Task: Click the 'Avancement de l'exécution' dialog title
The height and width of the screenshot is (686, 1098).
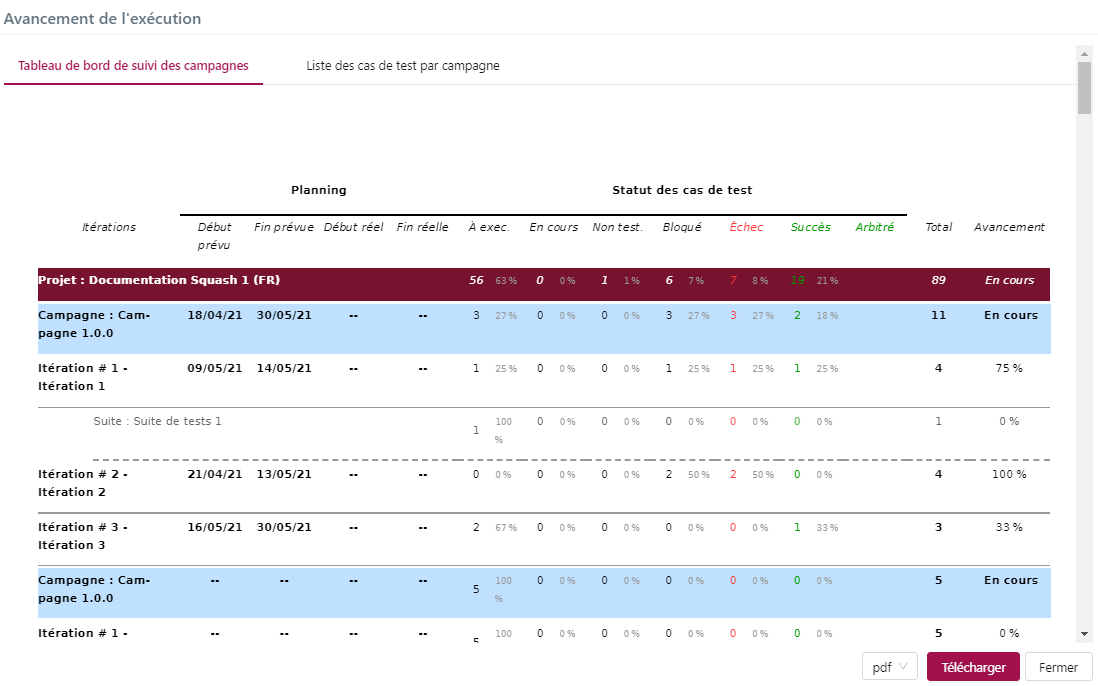Action: (x=102, y=18)
